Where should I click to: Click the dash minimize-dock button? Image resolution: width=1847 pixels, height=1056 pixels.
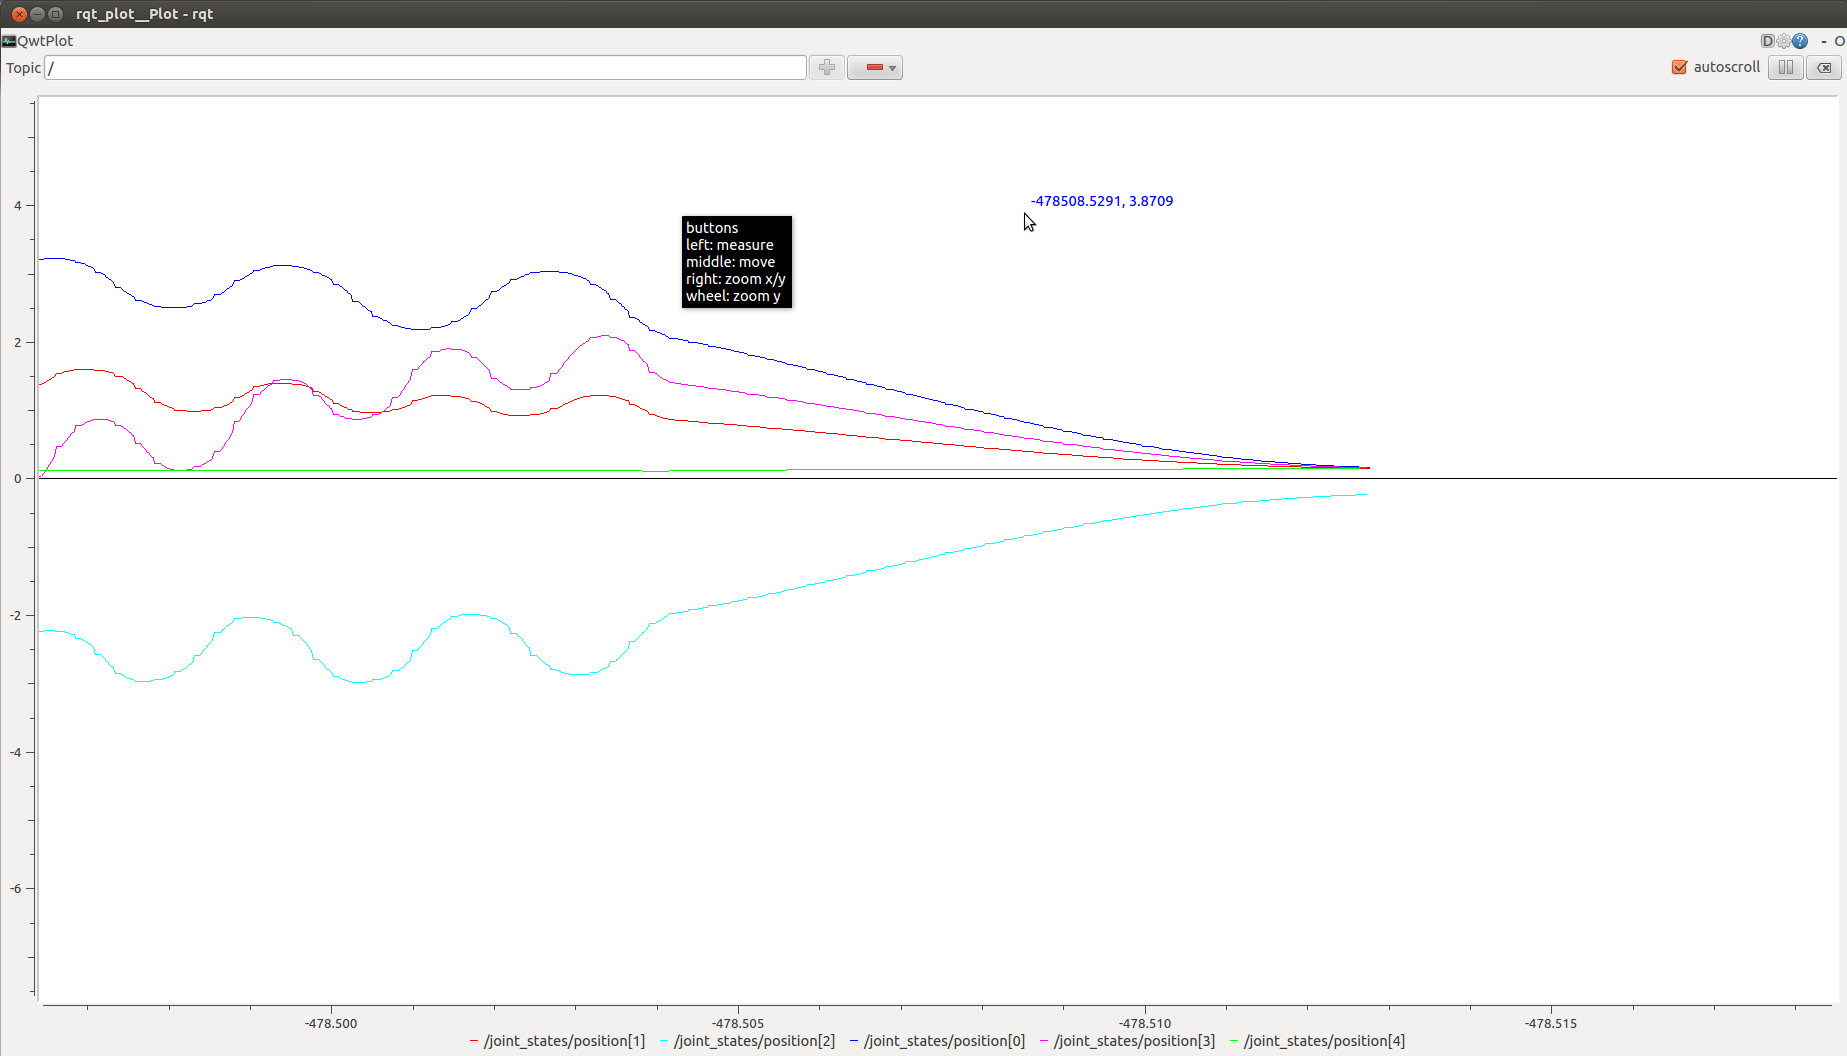coord(1824,41)
